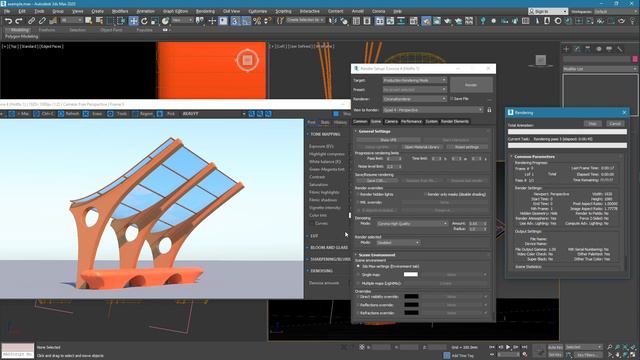Collapse the Scene Environment rollout
The width and height of the screenshot is (640, 360).
point(376,255)
